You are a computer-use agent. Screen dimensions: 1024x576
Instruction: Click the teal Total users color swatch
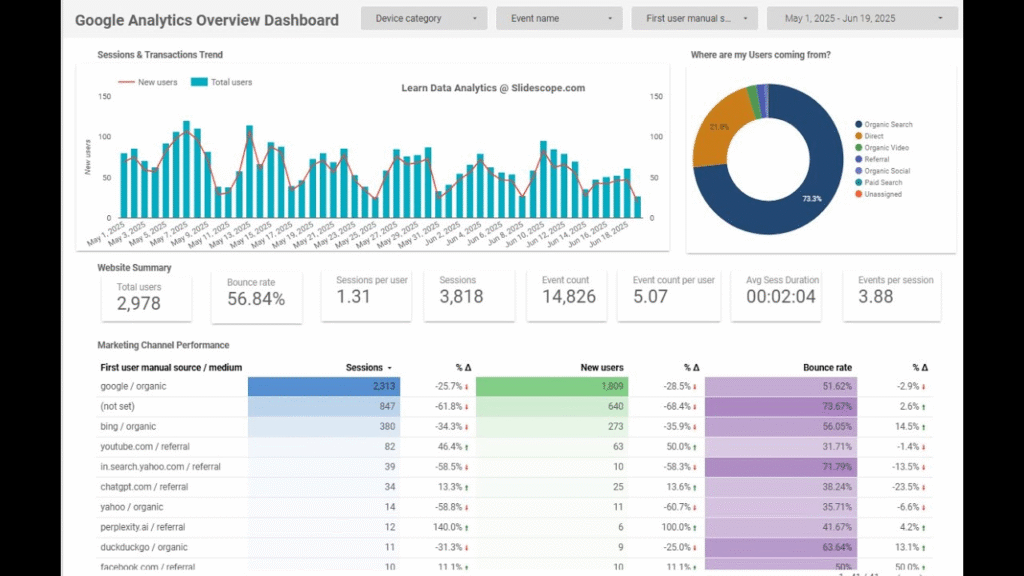pyautogui.click(x=198, y=82)
